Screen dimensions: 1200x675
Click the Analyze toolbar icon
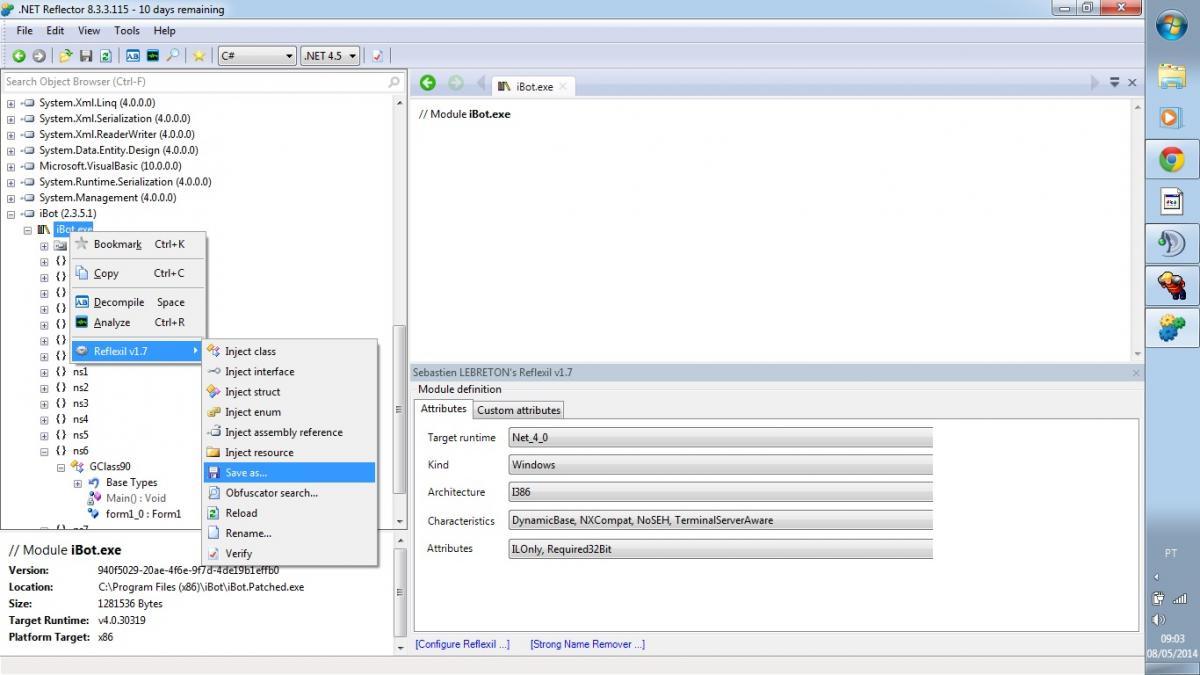(153, 56)
